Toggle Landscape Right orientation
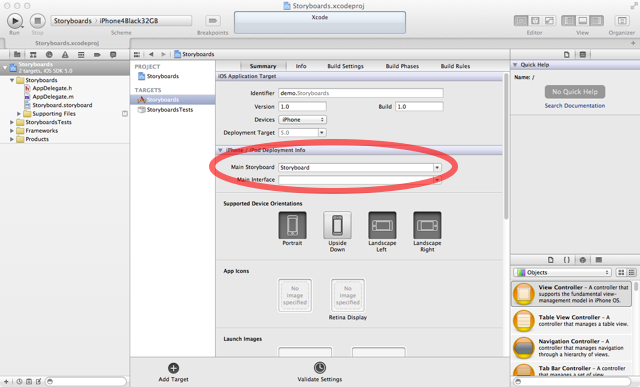The image size is (640, 387). coord(427,225)
